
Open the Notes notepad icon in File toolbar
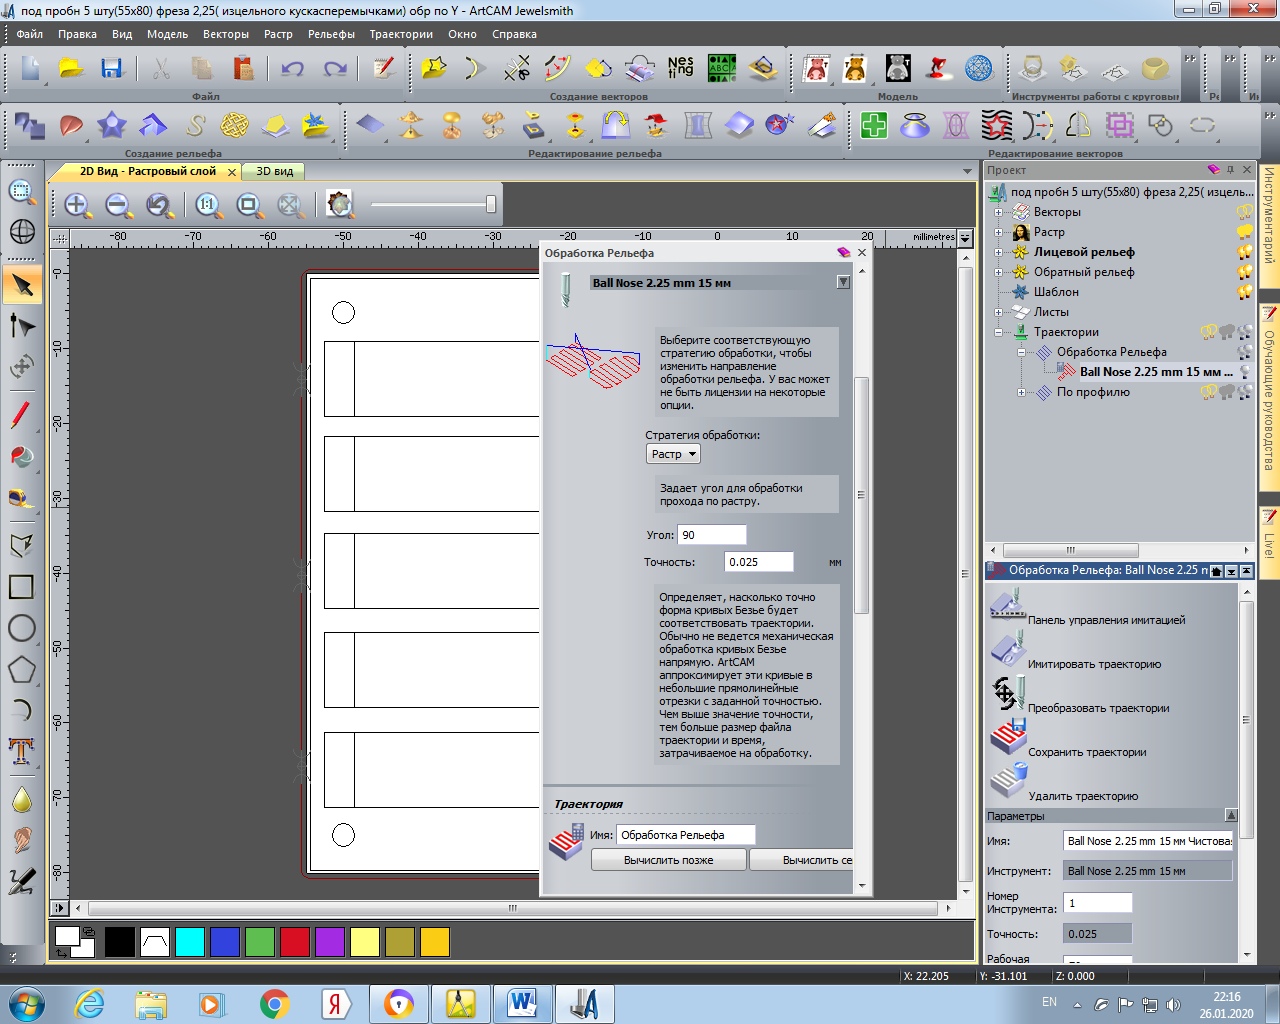tap(383, 68)
